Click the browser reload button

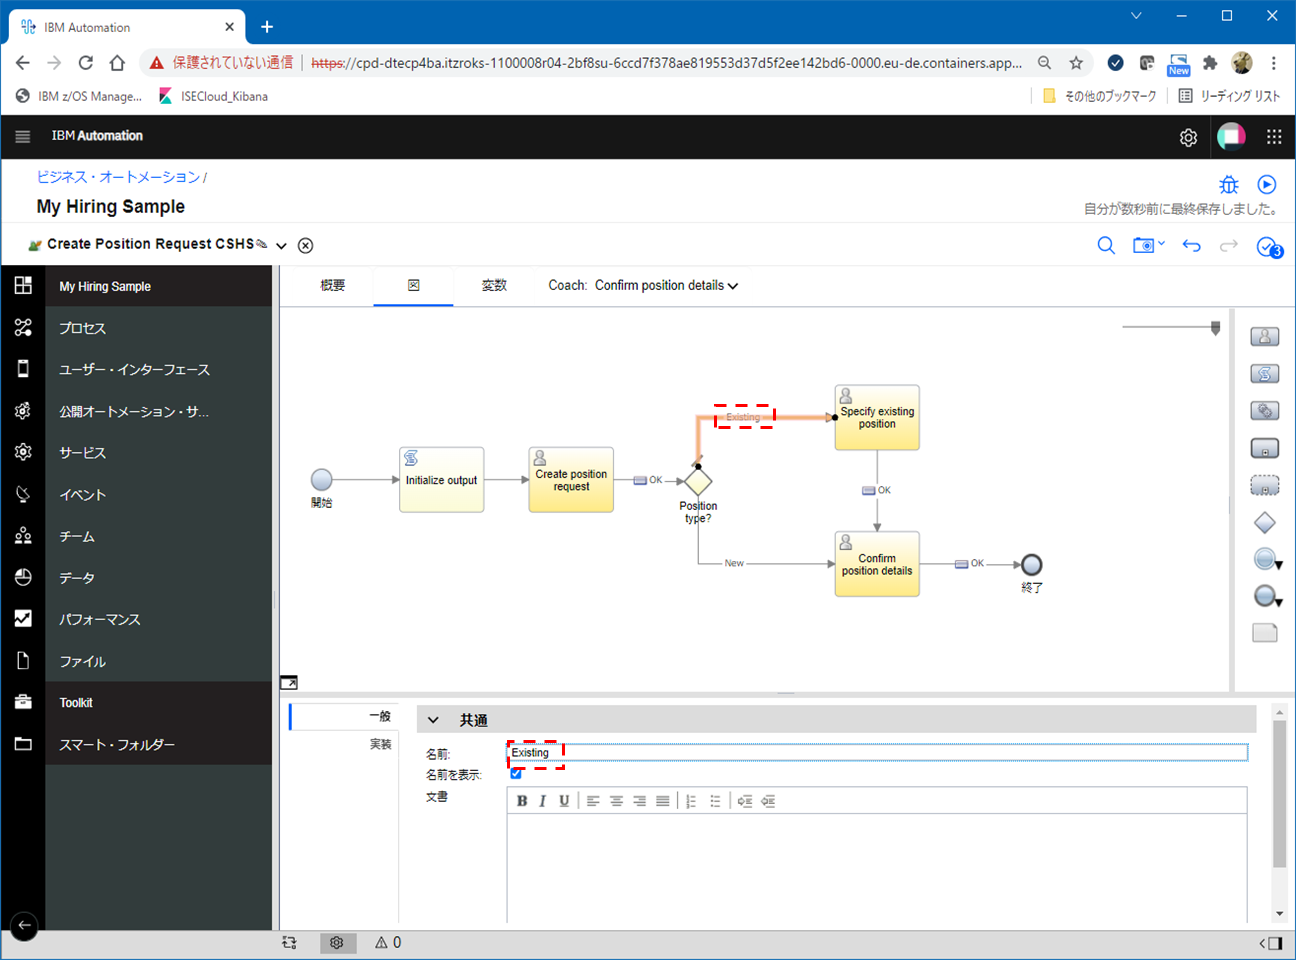86,63
